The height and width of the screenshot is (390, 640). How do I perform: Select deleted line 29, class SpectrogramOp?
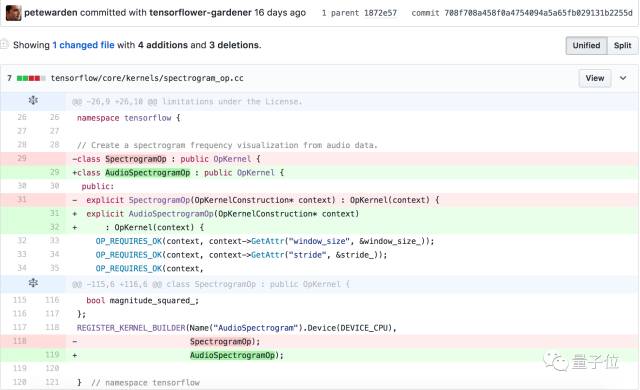tap(320, 159)
